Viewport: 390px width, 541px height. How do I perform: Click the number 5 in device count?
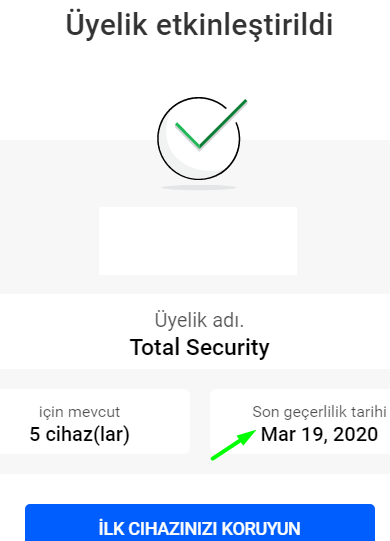tap(35, 434)
